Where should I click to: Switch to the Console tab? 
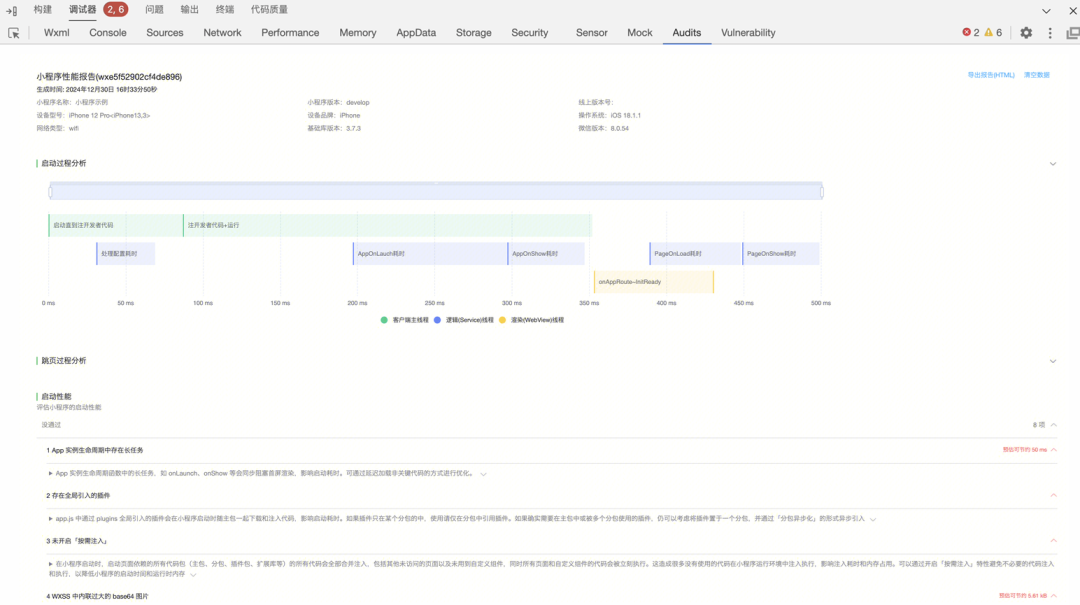[107, 32]
